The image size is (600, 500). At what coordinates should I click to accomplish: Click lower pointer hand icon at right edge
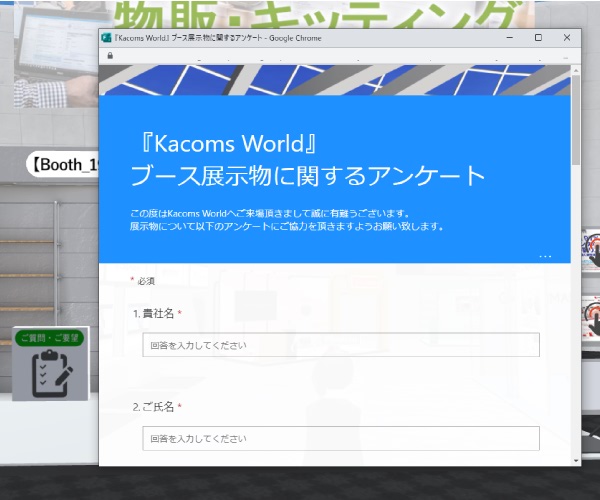[x=590, y=318]
